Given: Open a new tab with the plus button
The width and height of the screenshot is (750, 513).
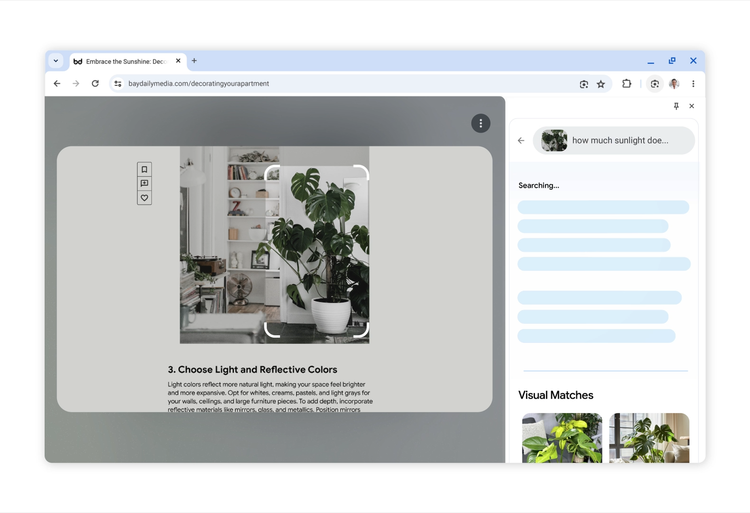Looking at the screenshot, I should pyautogui.click(x=194, y=61).
